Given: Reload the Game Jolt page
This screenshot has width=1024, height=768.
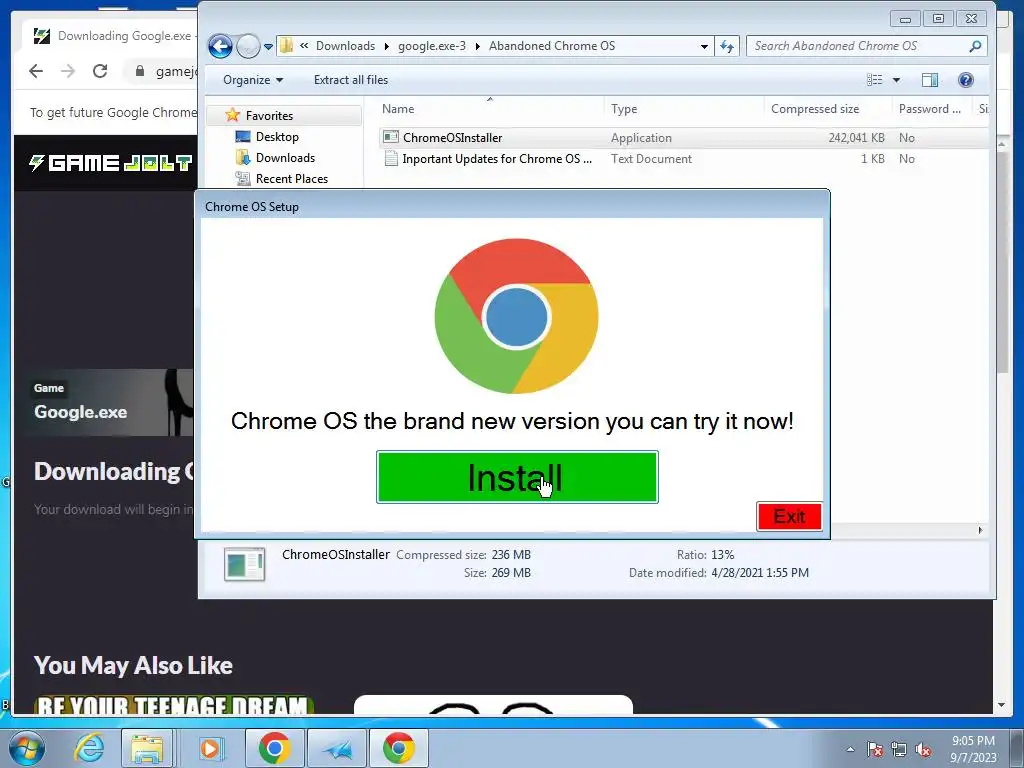Looking at the screenshot, I should (x=100, y=71).
